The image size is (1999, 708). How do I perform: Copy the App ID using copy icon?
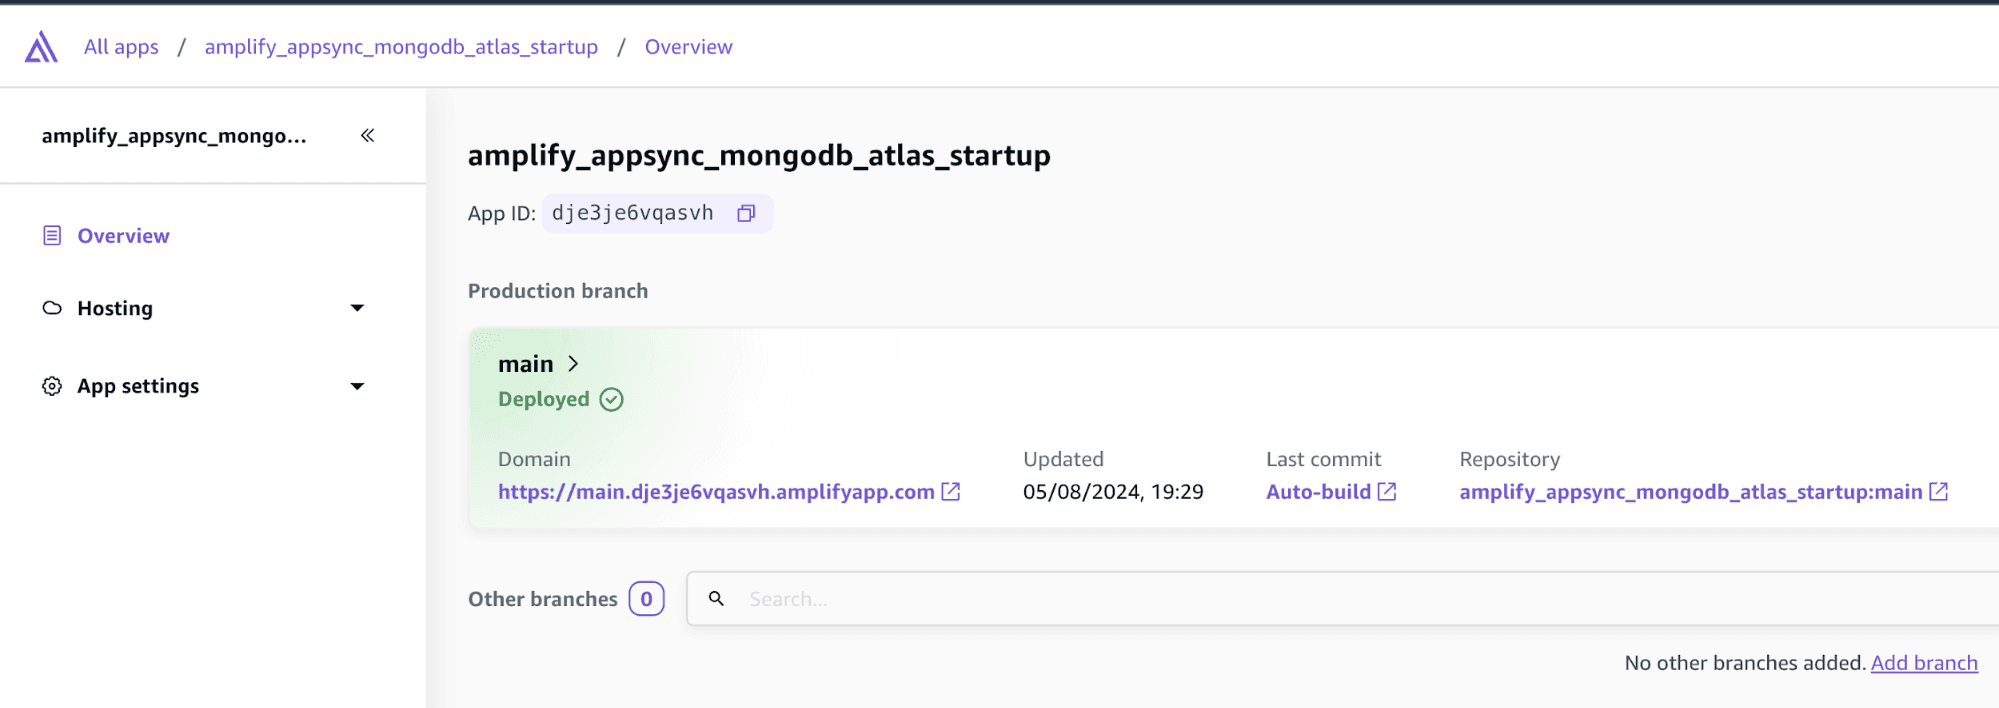pos(746,213)
